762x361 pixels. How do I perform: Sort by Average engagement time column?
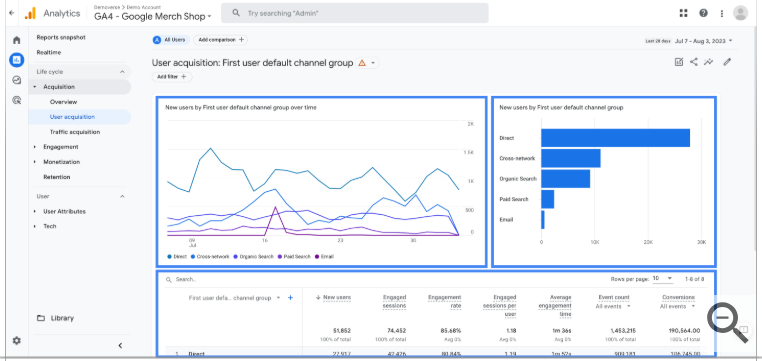click(554, 306)
